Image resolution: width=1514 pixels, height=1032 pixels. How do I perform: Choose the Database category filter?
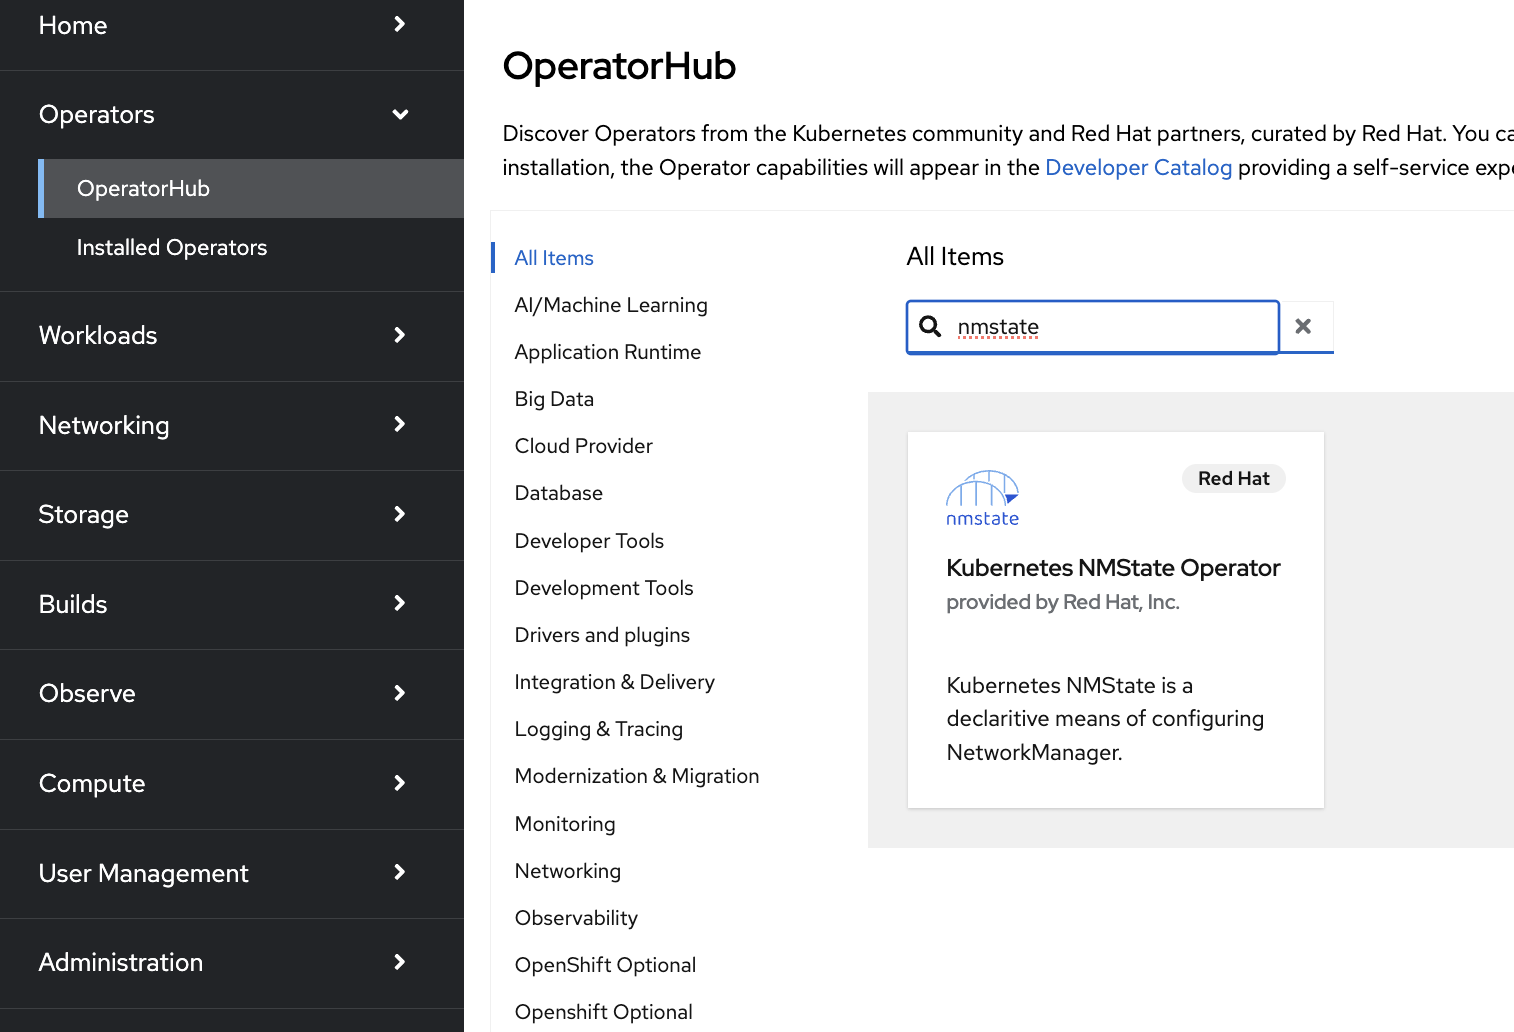pyautogui.click(x=558, y=493)
